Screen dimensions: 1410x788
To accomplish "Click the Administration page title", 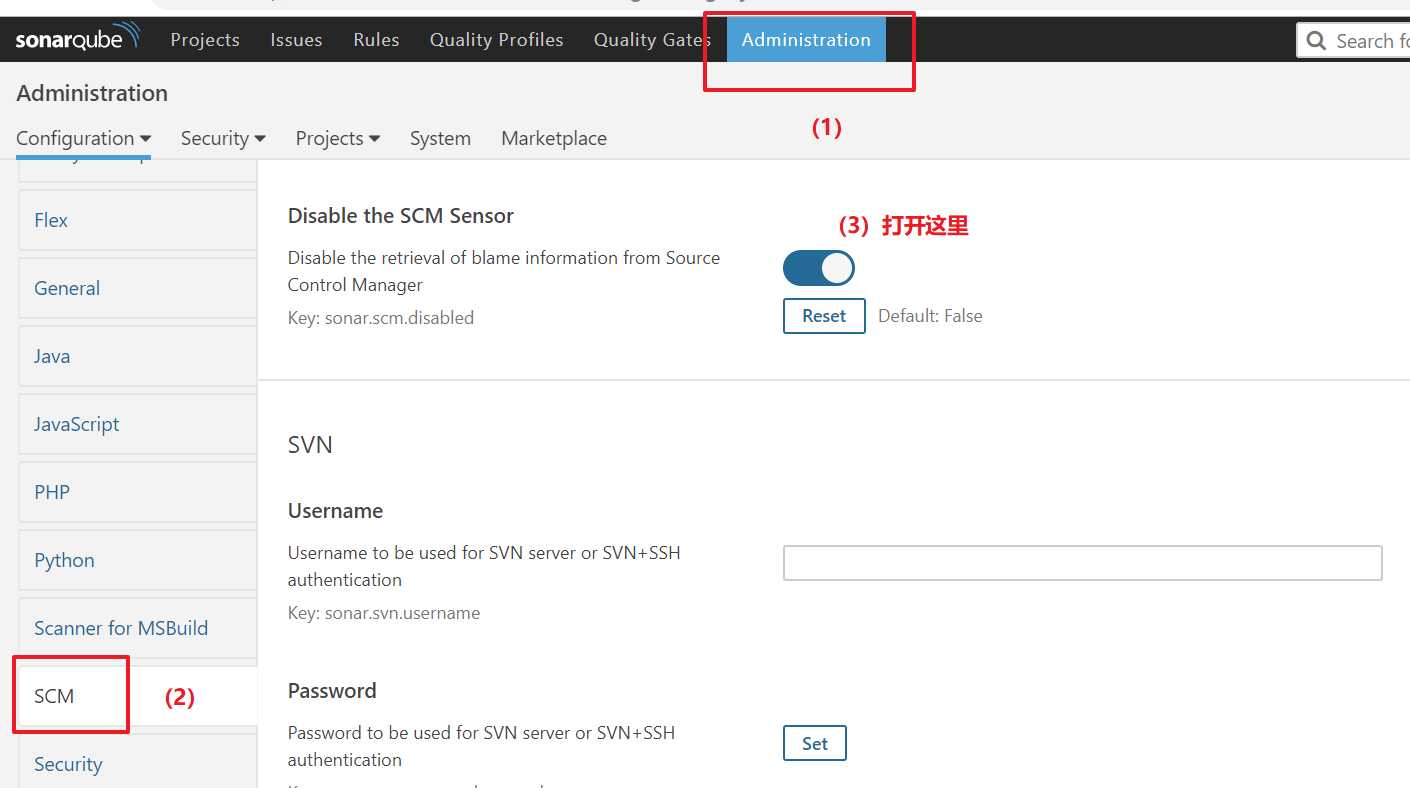I will pos(92,93).
